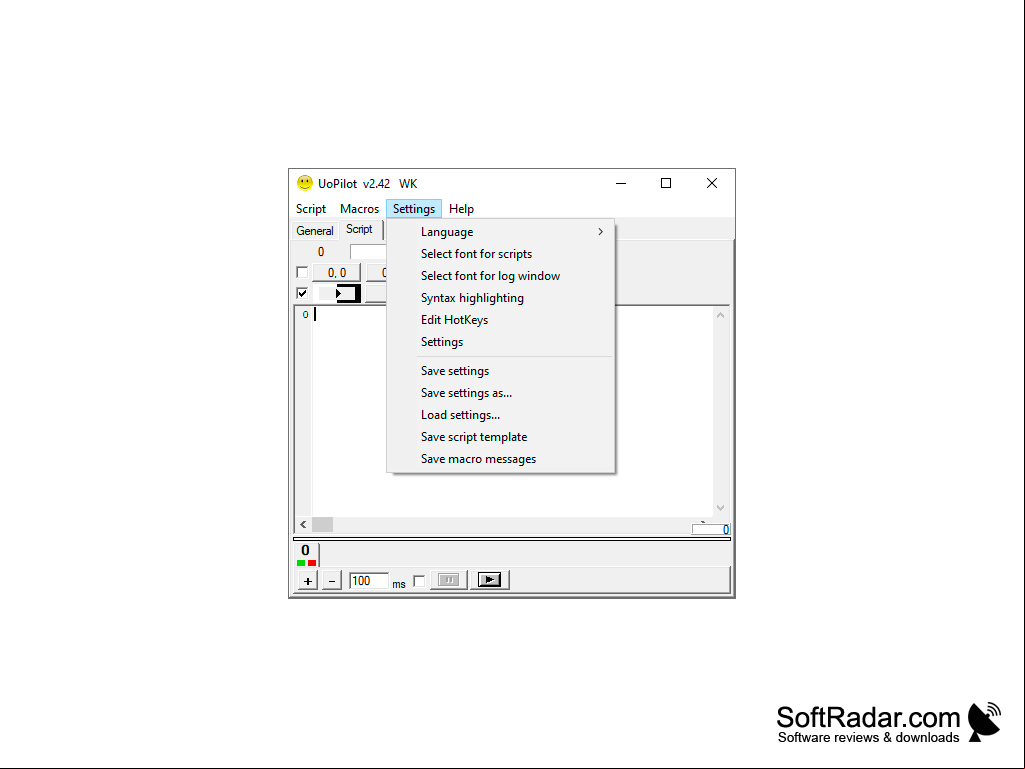Switch to the General tab
Screen dimensions: 1025x769
coord(314,231)
